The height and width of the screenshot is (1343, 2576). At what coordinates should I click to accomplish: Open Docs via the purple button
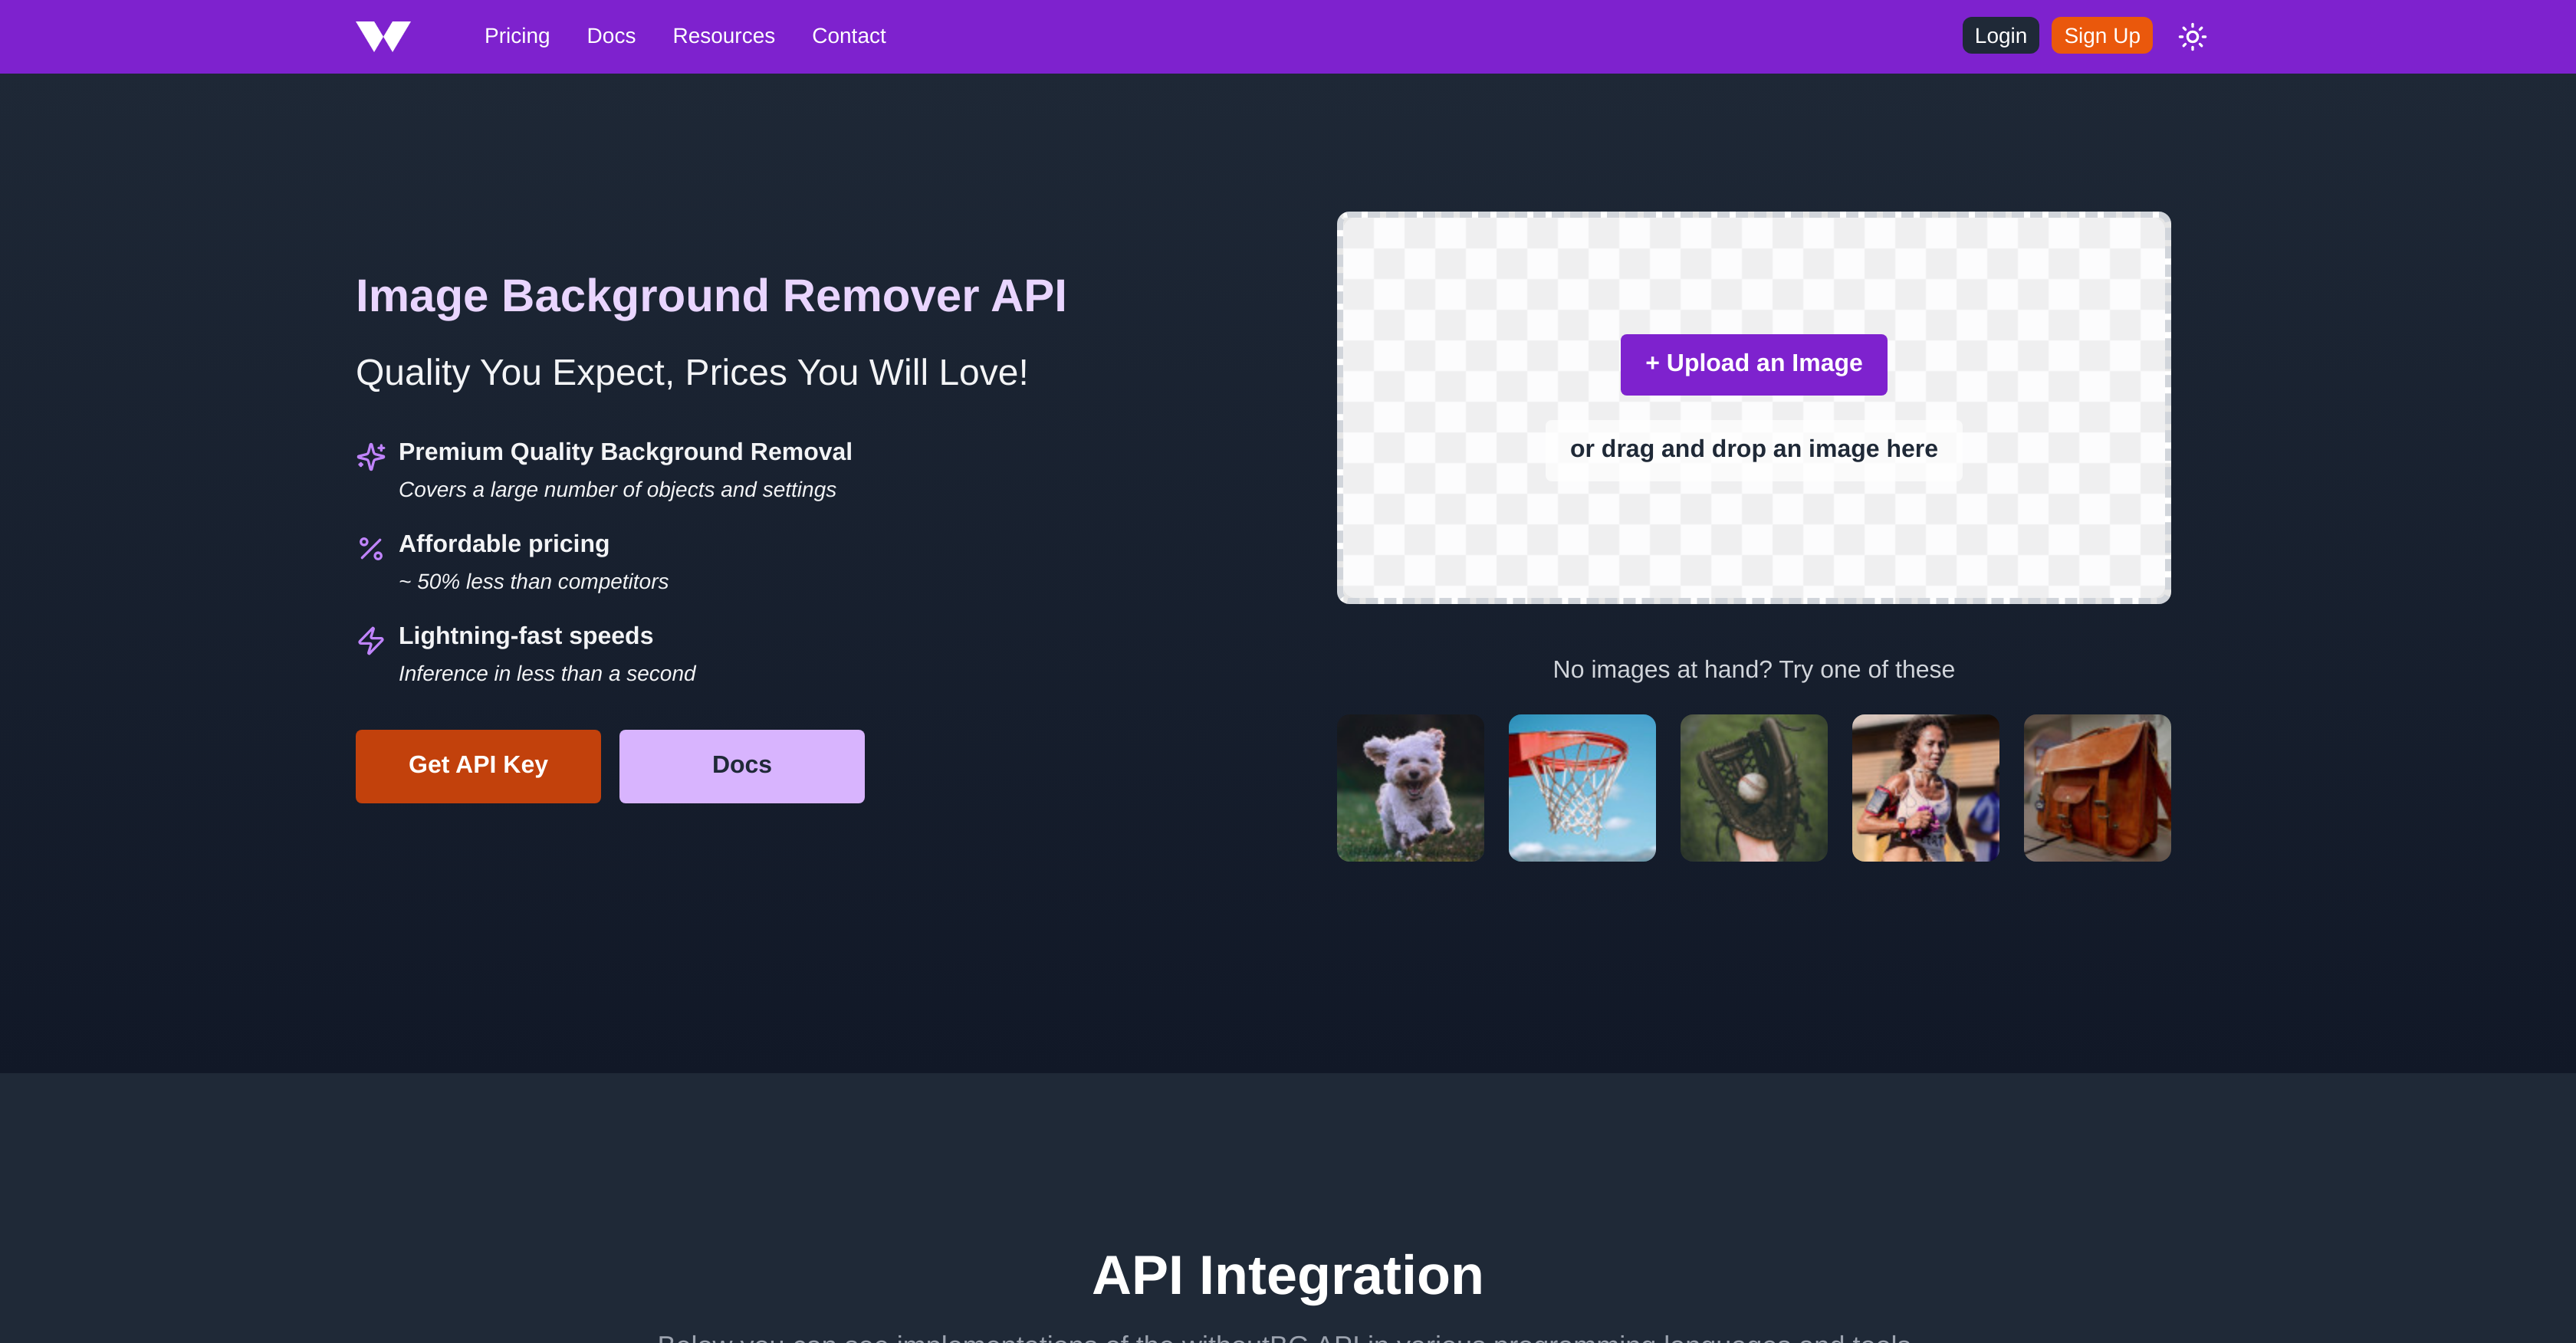(x=741, y=765)
